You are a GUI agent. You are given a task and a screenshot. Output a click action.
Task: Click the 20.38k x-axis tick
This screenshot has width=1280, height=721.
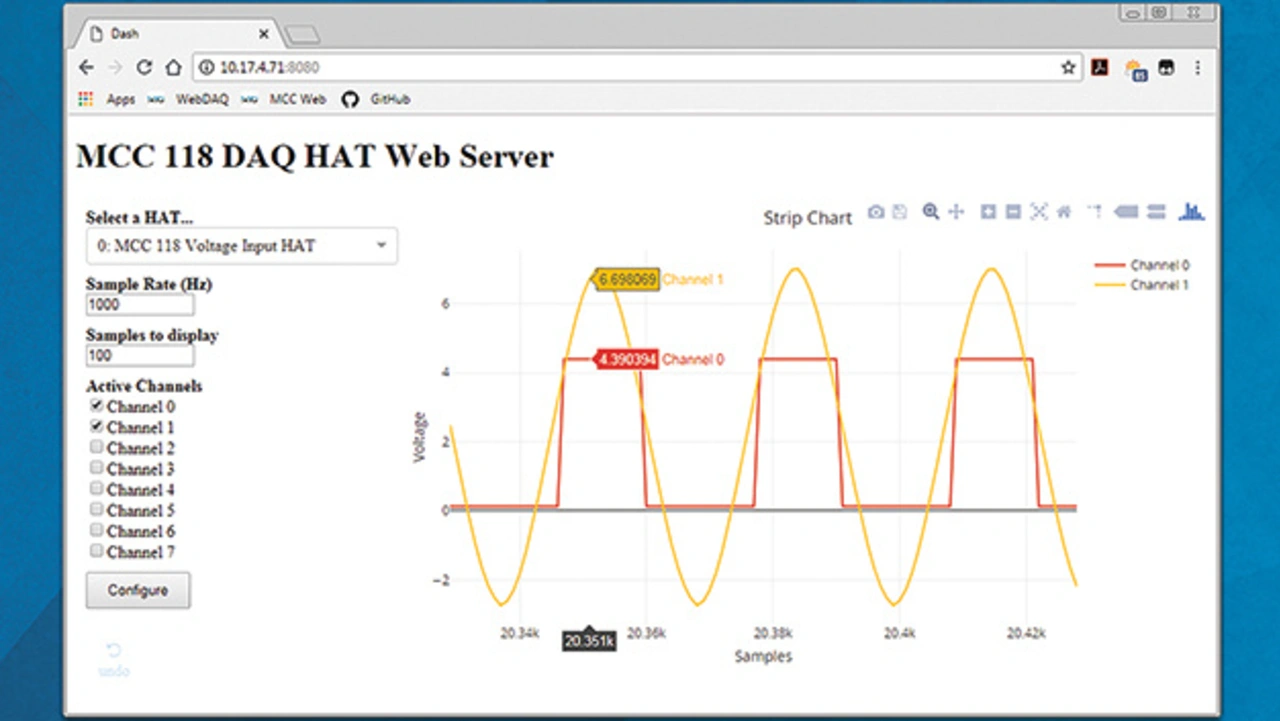tap(773, 633)
